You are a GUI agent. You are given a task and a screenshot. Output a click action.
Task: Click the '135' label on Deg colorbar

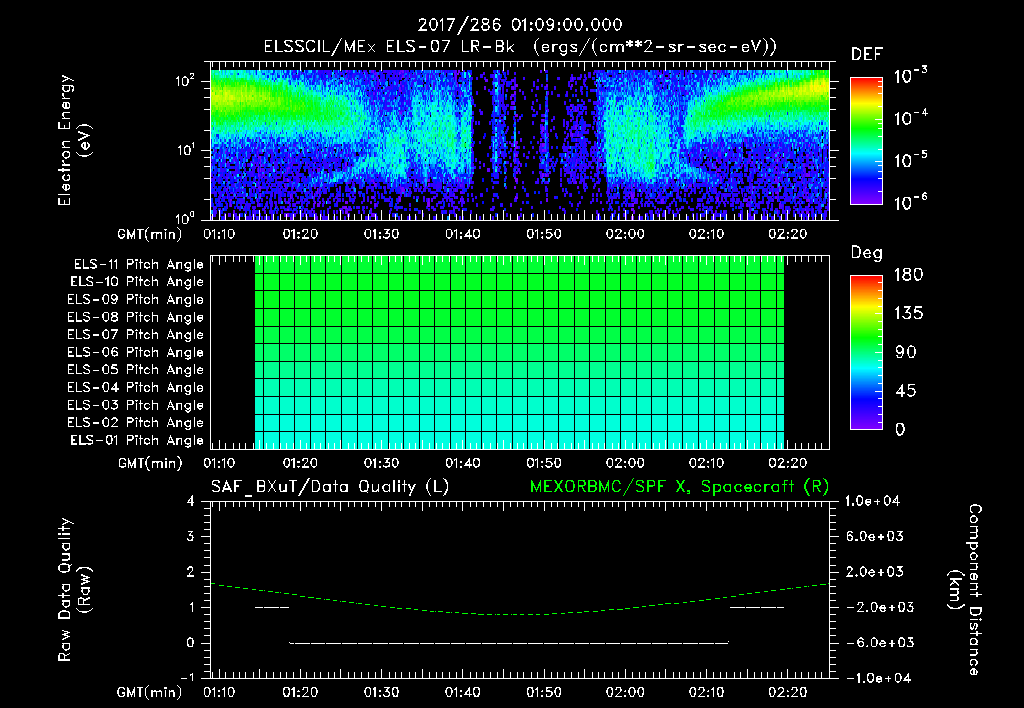tap(909, 314)
